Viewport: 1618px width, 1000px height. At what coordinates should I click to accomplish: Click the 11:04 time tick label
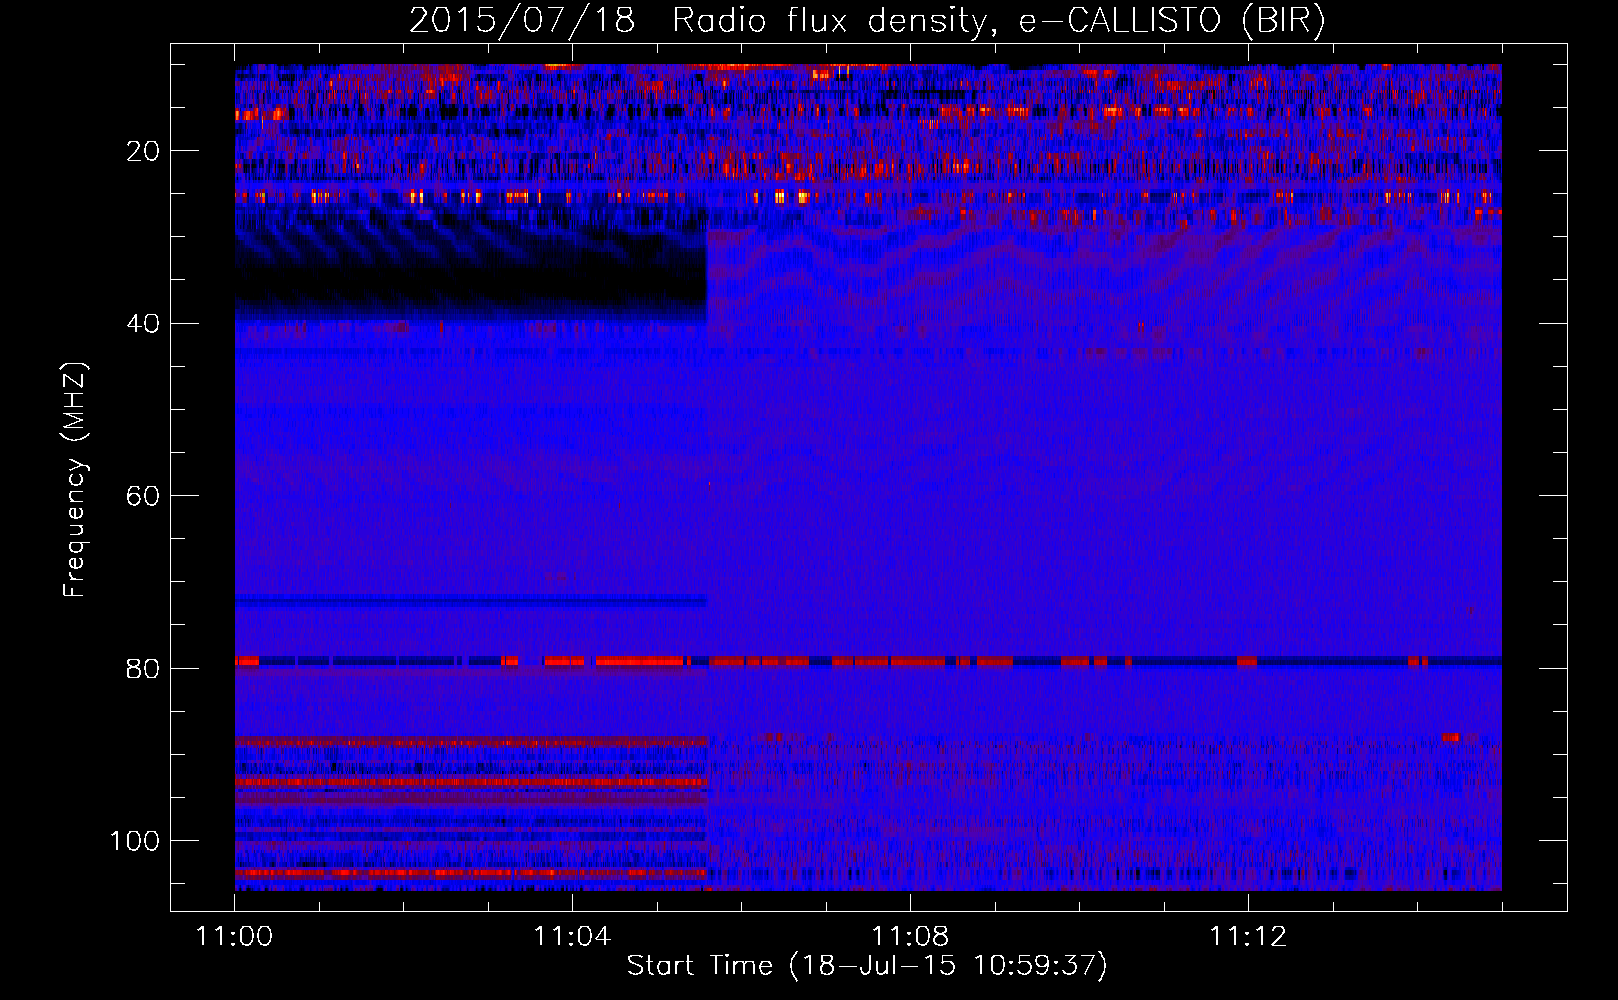(x=572, y=937)
